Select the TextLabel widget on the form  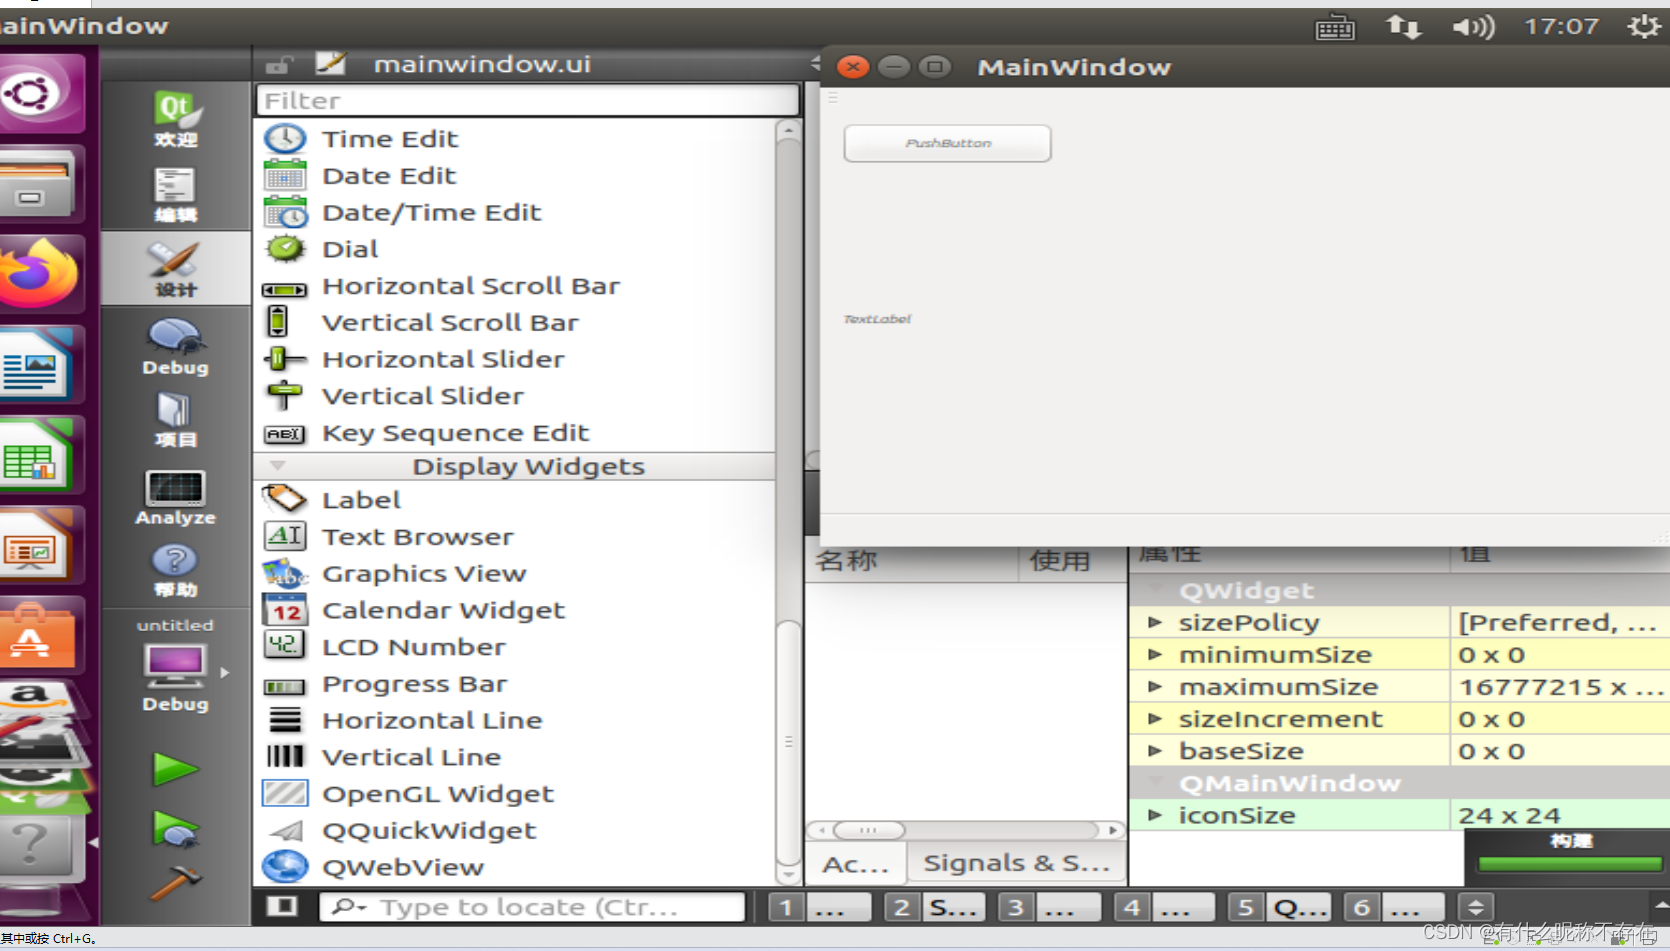click(x=877, y=318)
